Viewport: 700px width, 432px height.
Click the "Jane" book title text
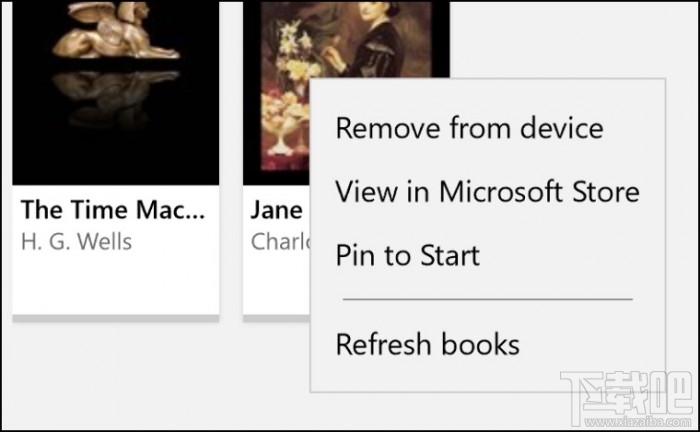point(276,210)
